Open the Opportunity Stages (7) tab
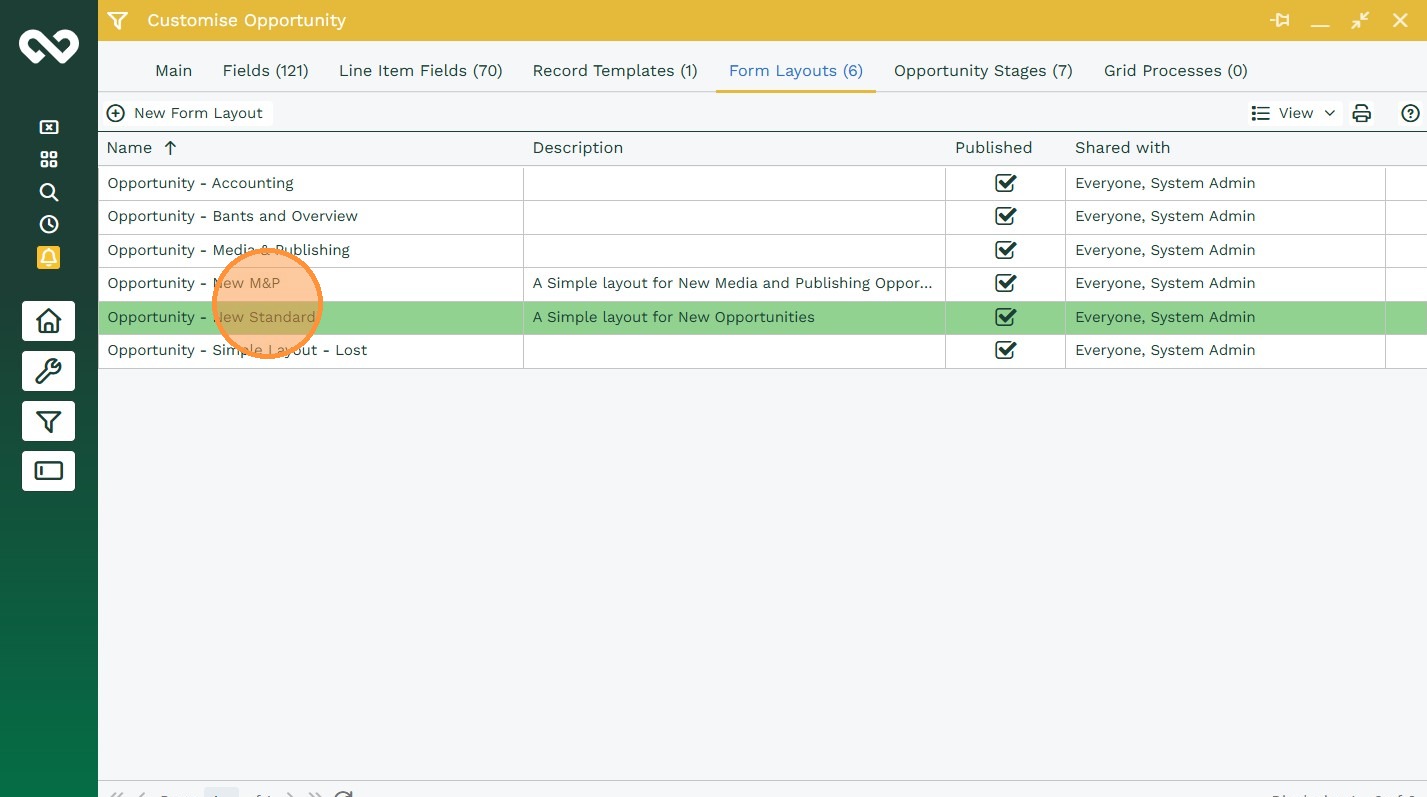 tap(982, 71)
